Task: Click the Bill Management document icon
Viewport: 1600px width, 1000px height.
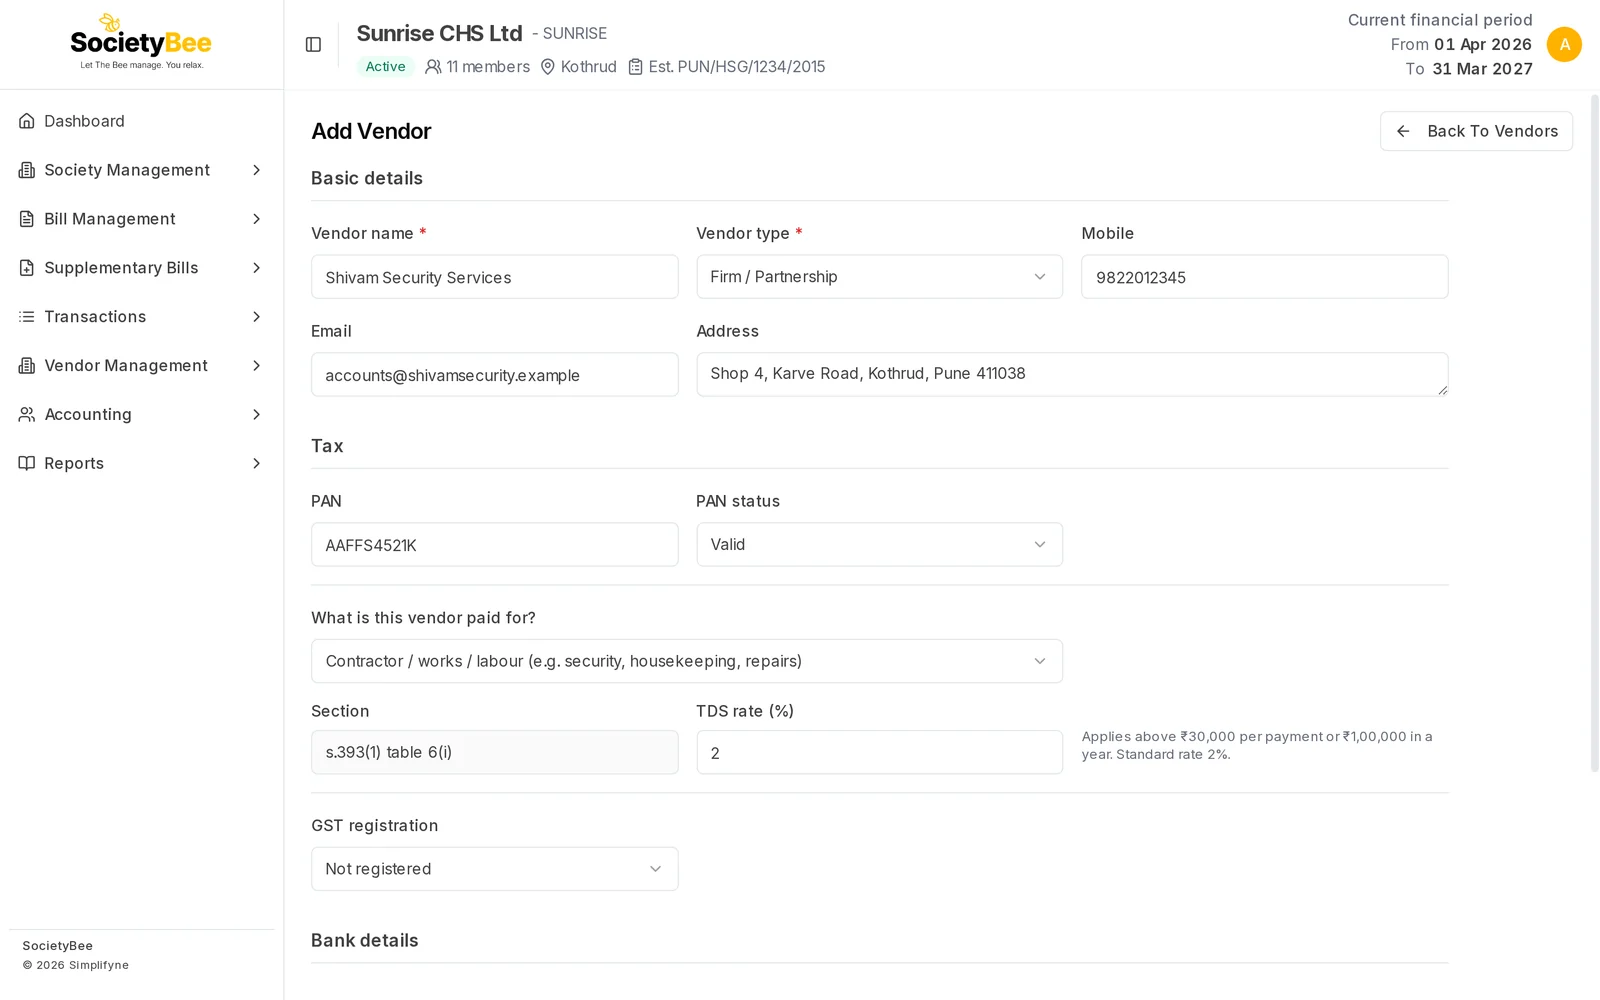Action: point(27,219)
